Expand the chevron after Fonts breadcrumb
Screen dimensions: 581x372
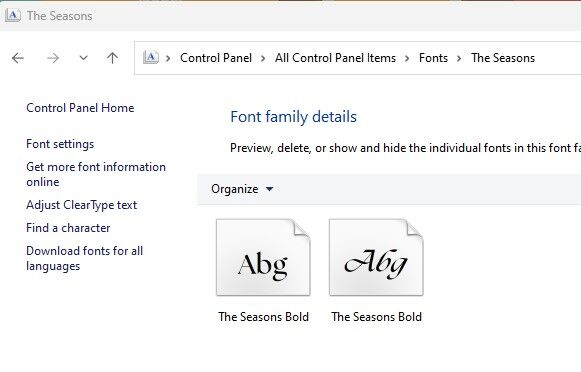pyautogui.click(x=459, y=59)
